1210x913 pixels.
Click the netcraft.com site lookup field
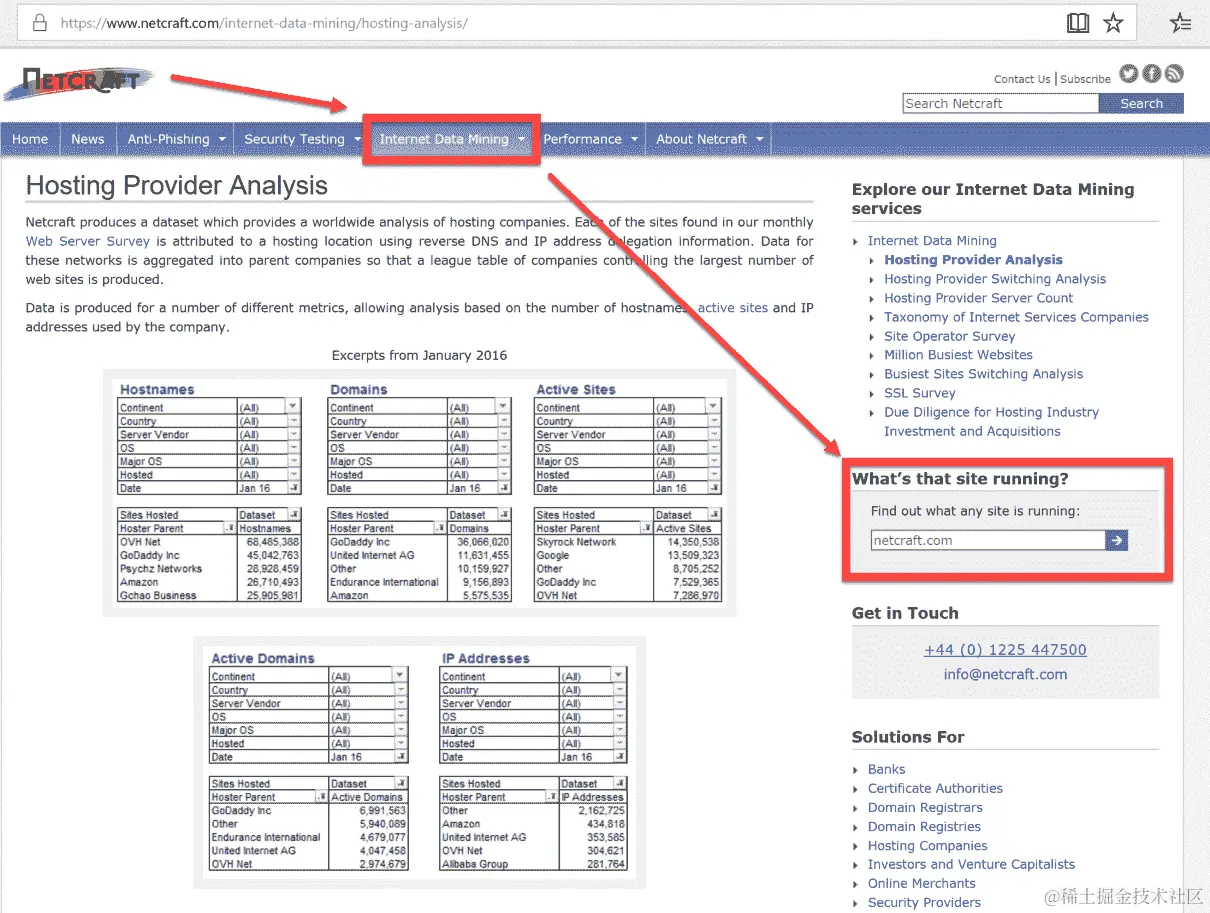click(988, 540)
